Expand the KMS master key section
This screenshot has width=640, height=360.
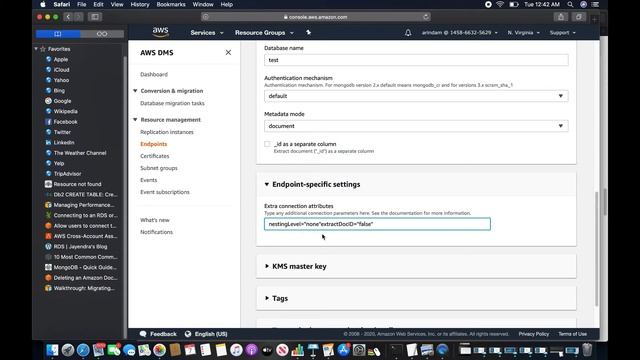pyautogui.click(x=267, y=266)
